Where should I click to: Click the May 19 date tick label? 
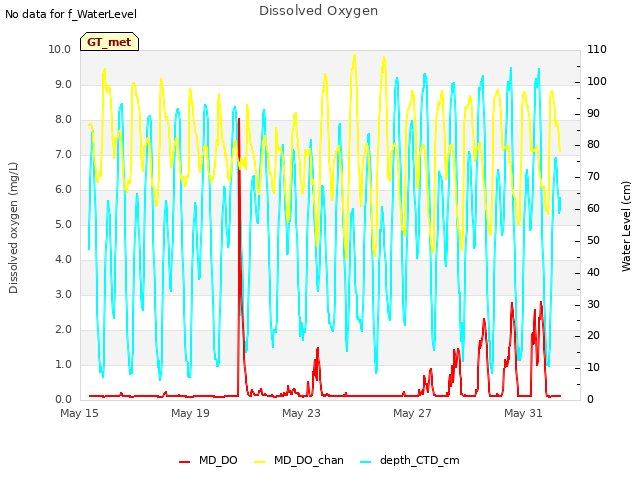tap(190, 413)
